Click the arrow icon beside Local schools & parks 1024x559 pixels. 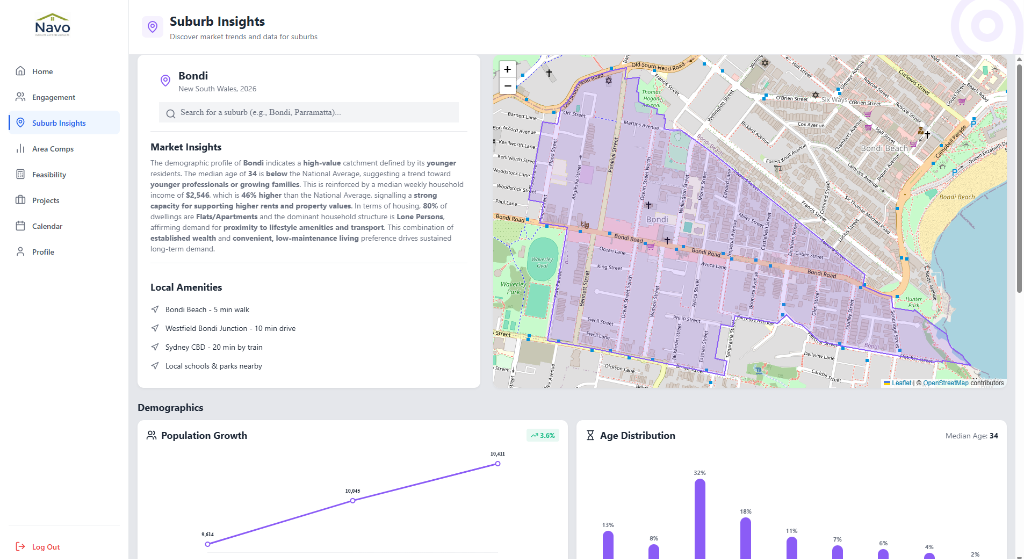tap(155, 366)
